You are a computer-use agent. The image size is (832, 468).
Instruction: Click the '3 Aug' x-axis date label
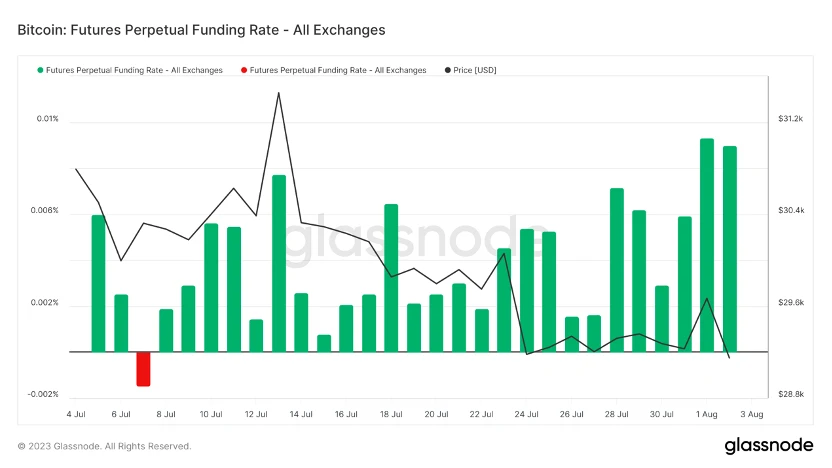[752, 413]
